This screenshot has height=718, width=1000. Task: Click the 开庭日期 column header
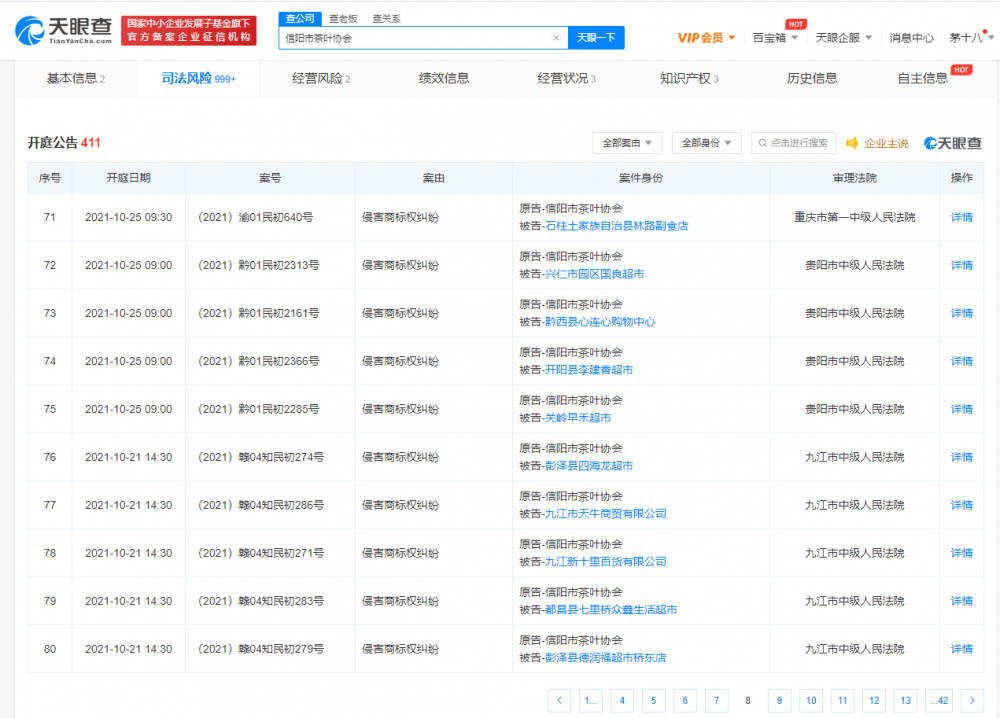(x=128, y=178)
